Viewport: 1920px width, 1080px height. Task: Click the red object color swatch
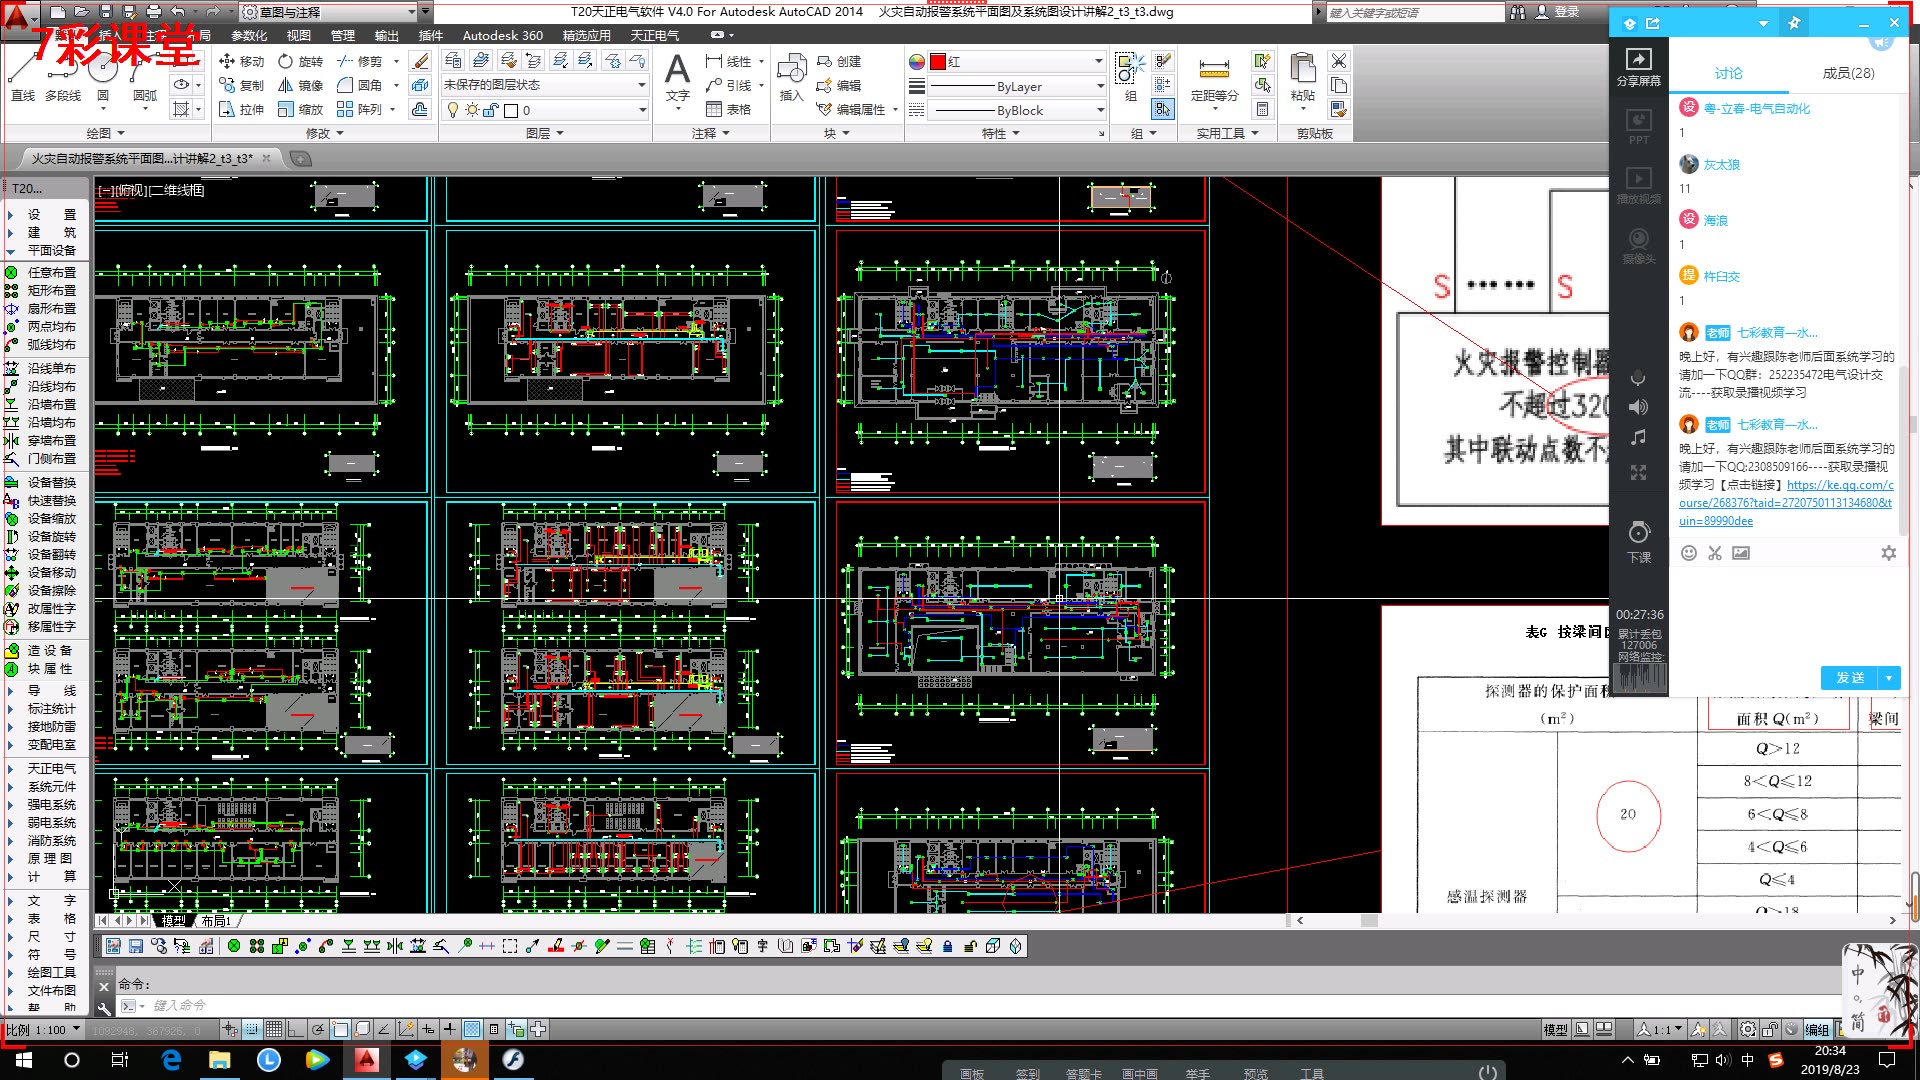click(x=937, y=62)
